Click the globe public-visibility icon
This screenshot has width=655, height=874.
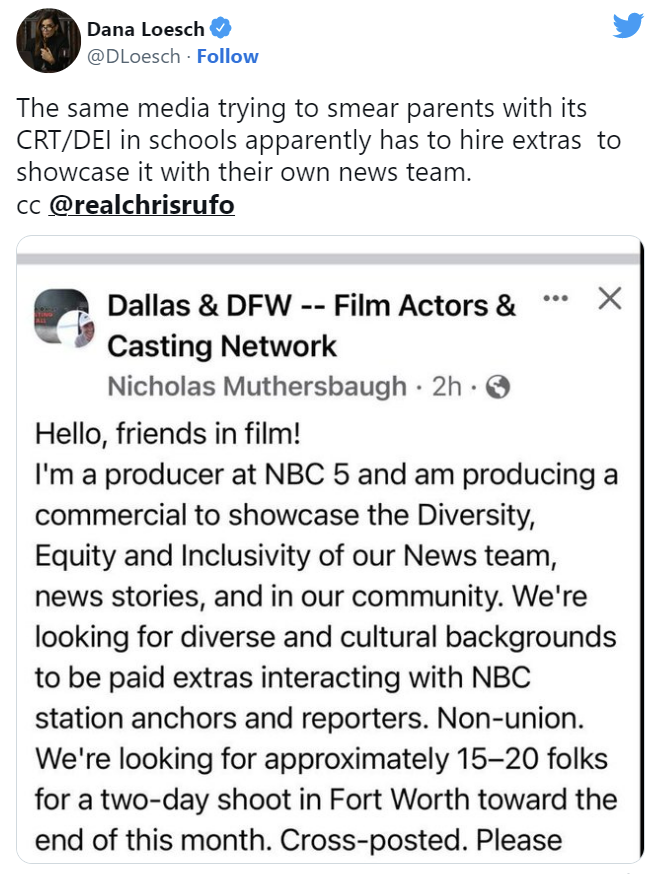(x=497, y=386)
